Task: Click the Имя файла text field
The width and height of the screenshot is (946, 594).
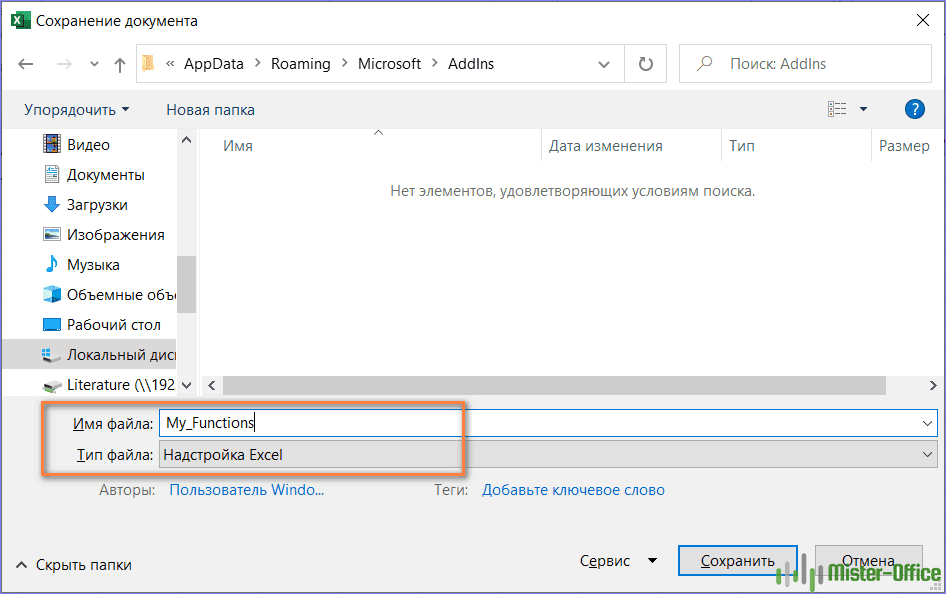Action: pos(540,423)
